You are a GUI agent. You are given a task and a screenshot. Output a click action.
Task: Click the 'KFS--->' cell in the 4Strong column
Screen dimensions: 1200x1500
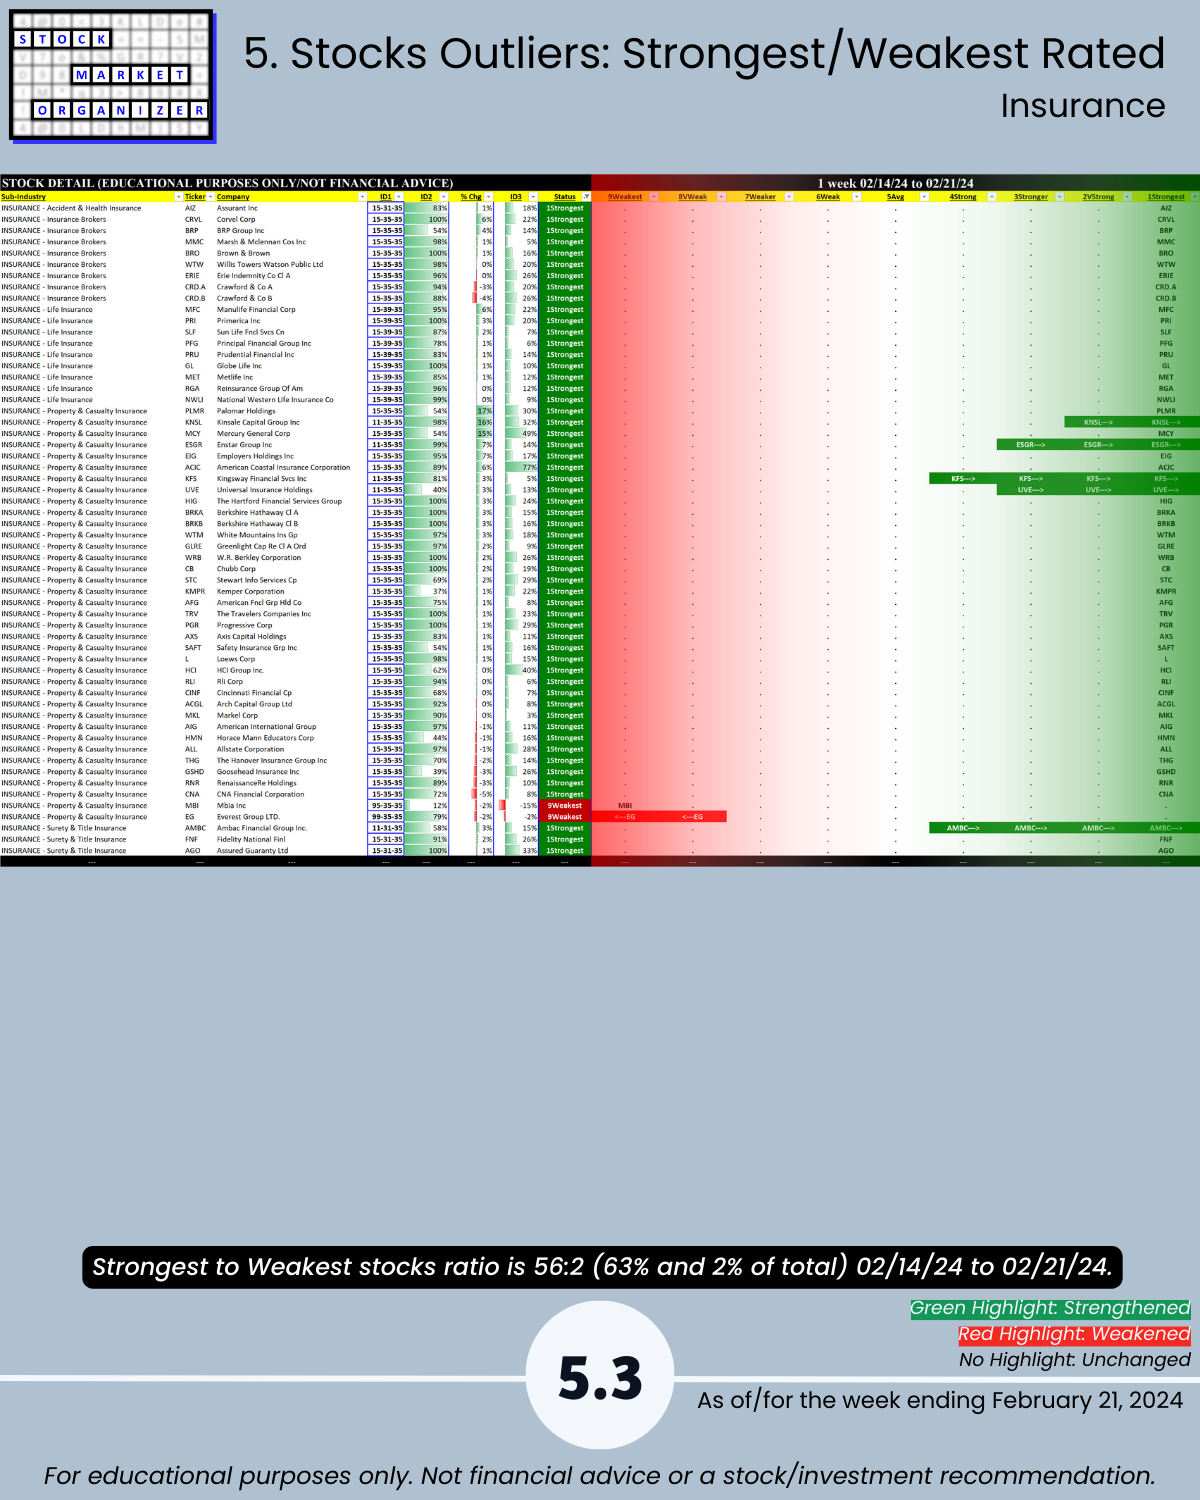coord(963,479)
